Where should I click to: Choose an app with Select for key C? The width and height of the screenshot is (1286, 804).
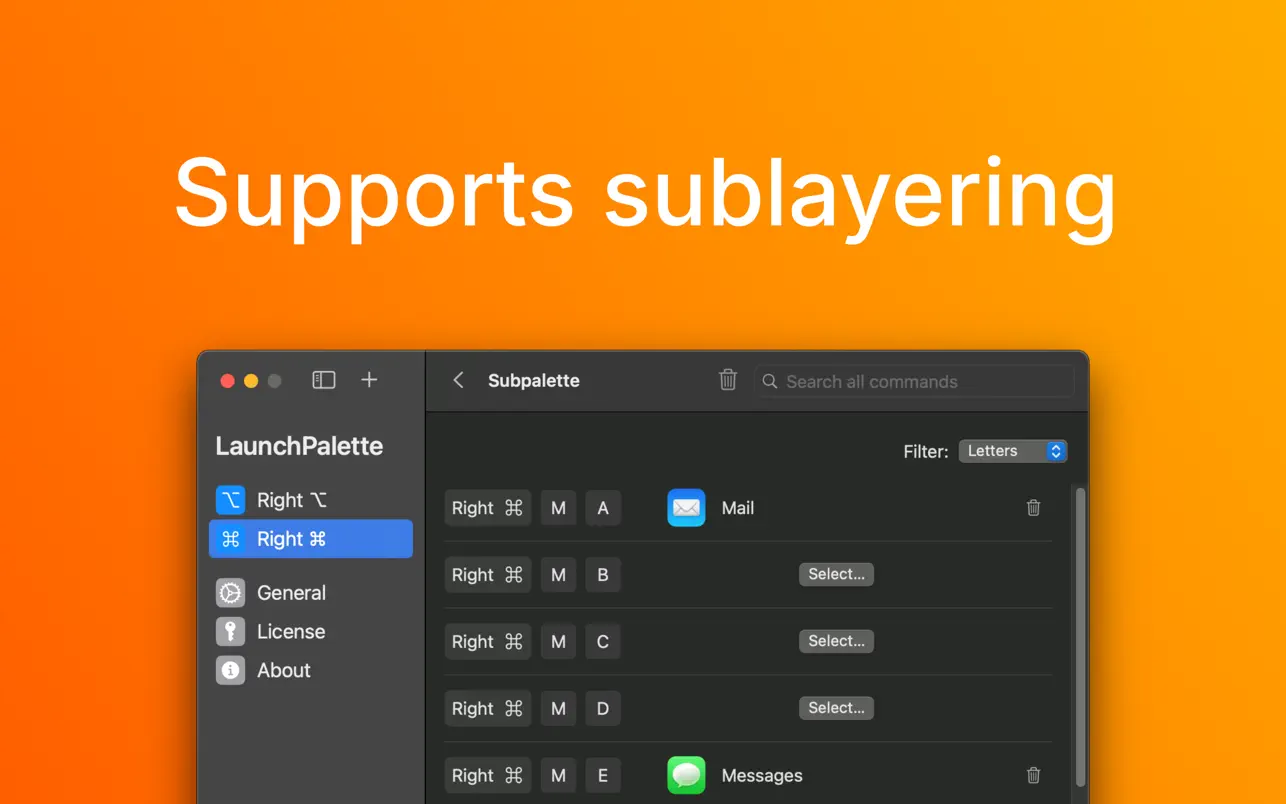coord(836,641)
